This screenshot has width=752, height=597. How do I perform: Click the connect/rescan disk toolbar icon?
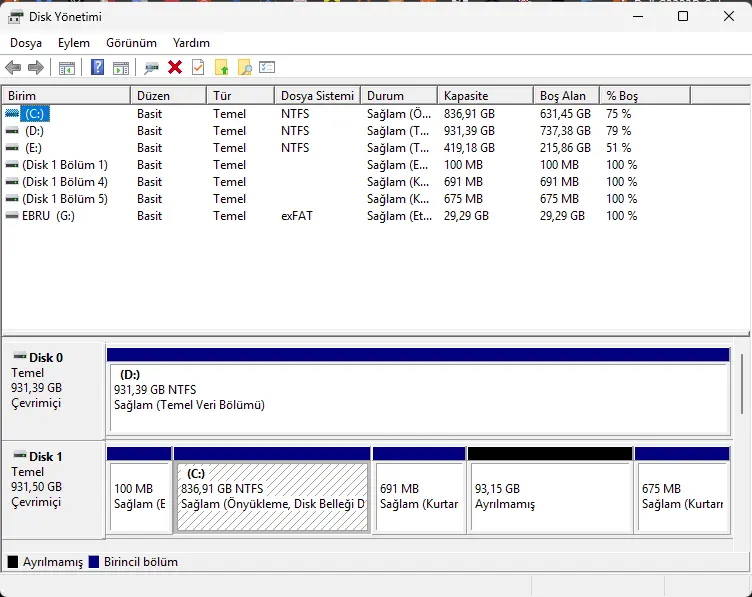[152, 68]
